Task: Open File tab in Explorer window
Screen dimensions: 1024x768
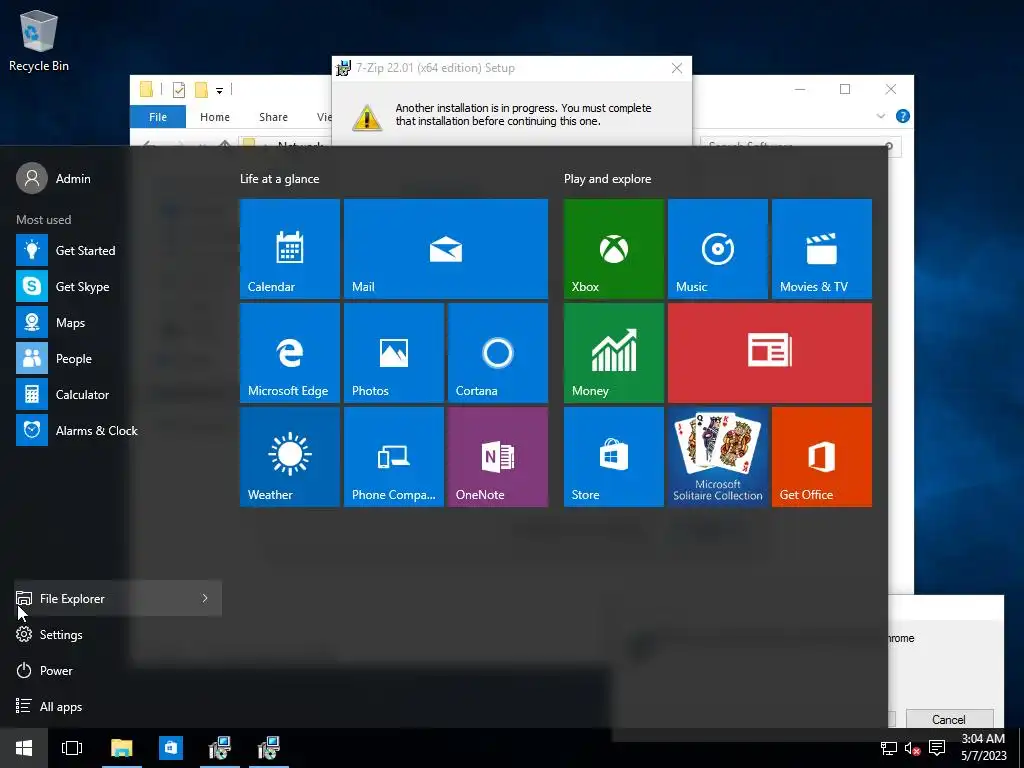Action: [158, 117]
